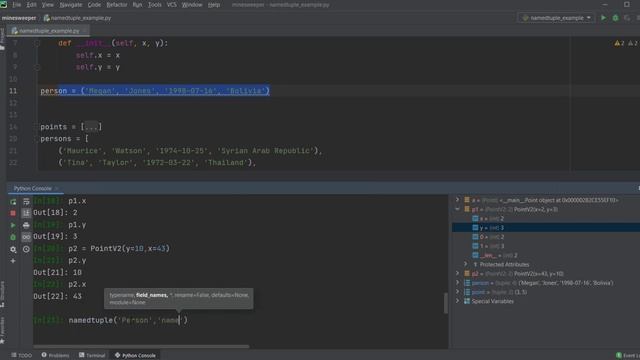The height and width of the screenshot is (360, 640).
Task: Open the TODO tool window
Action: (x=22, y=356)
